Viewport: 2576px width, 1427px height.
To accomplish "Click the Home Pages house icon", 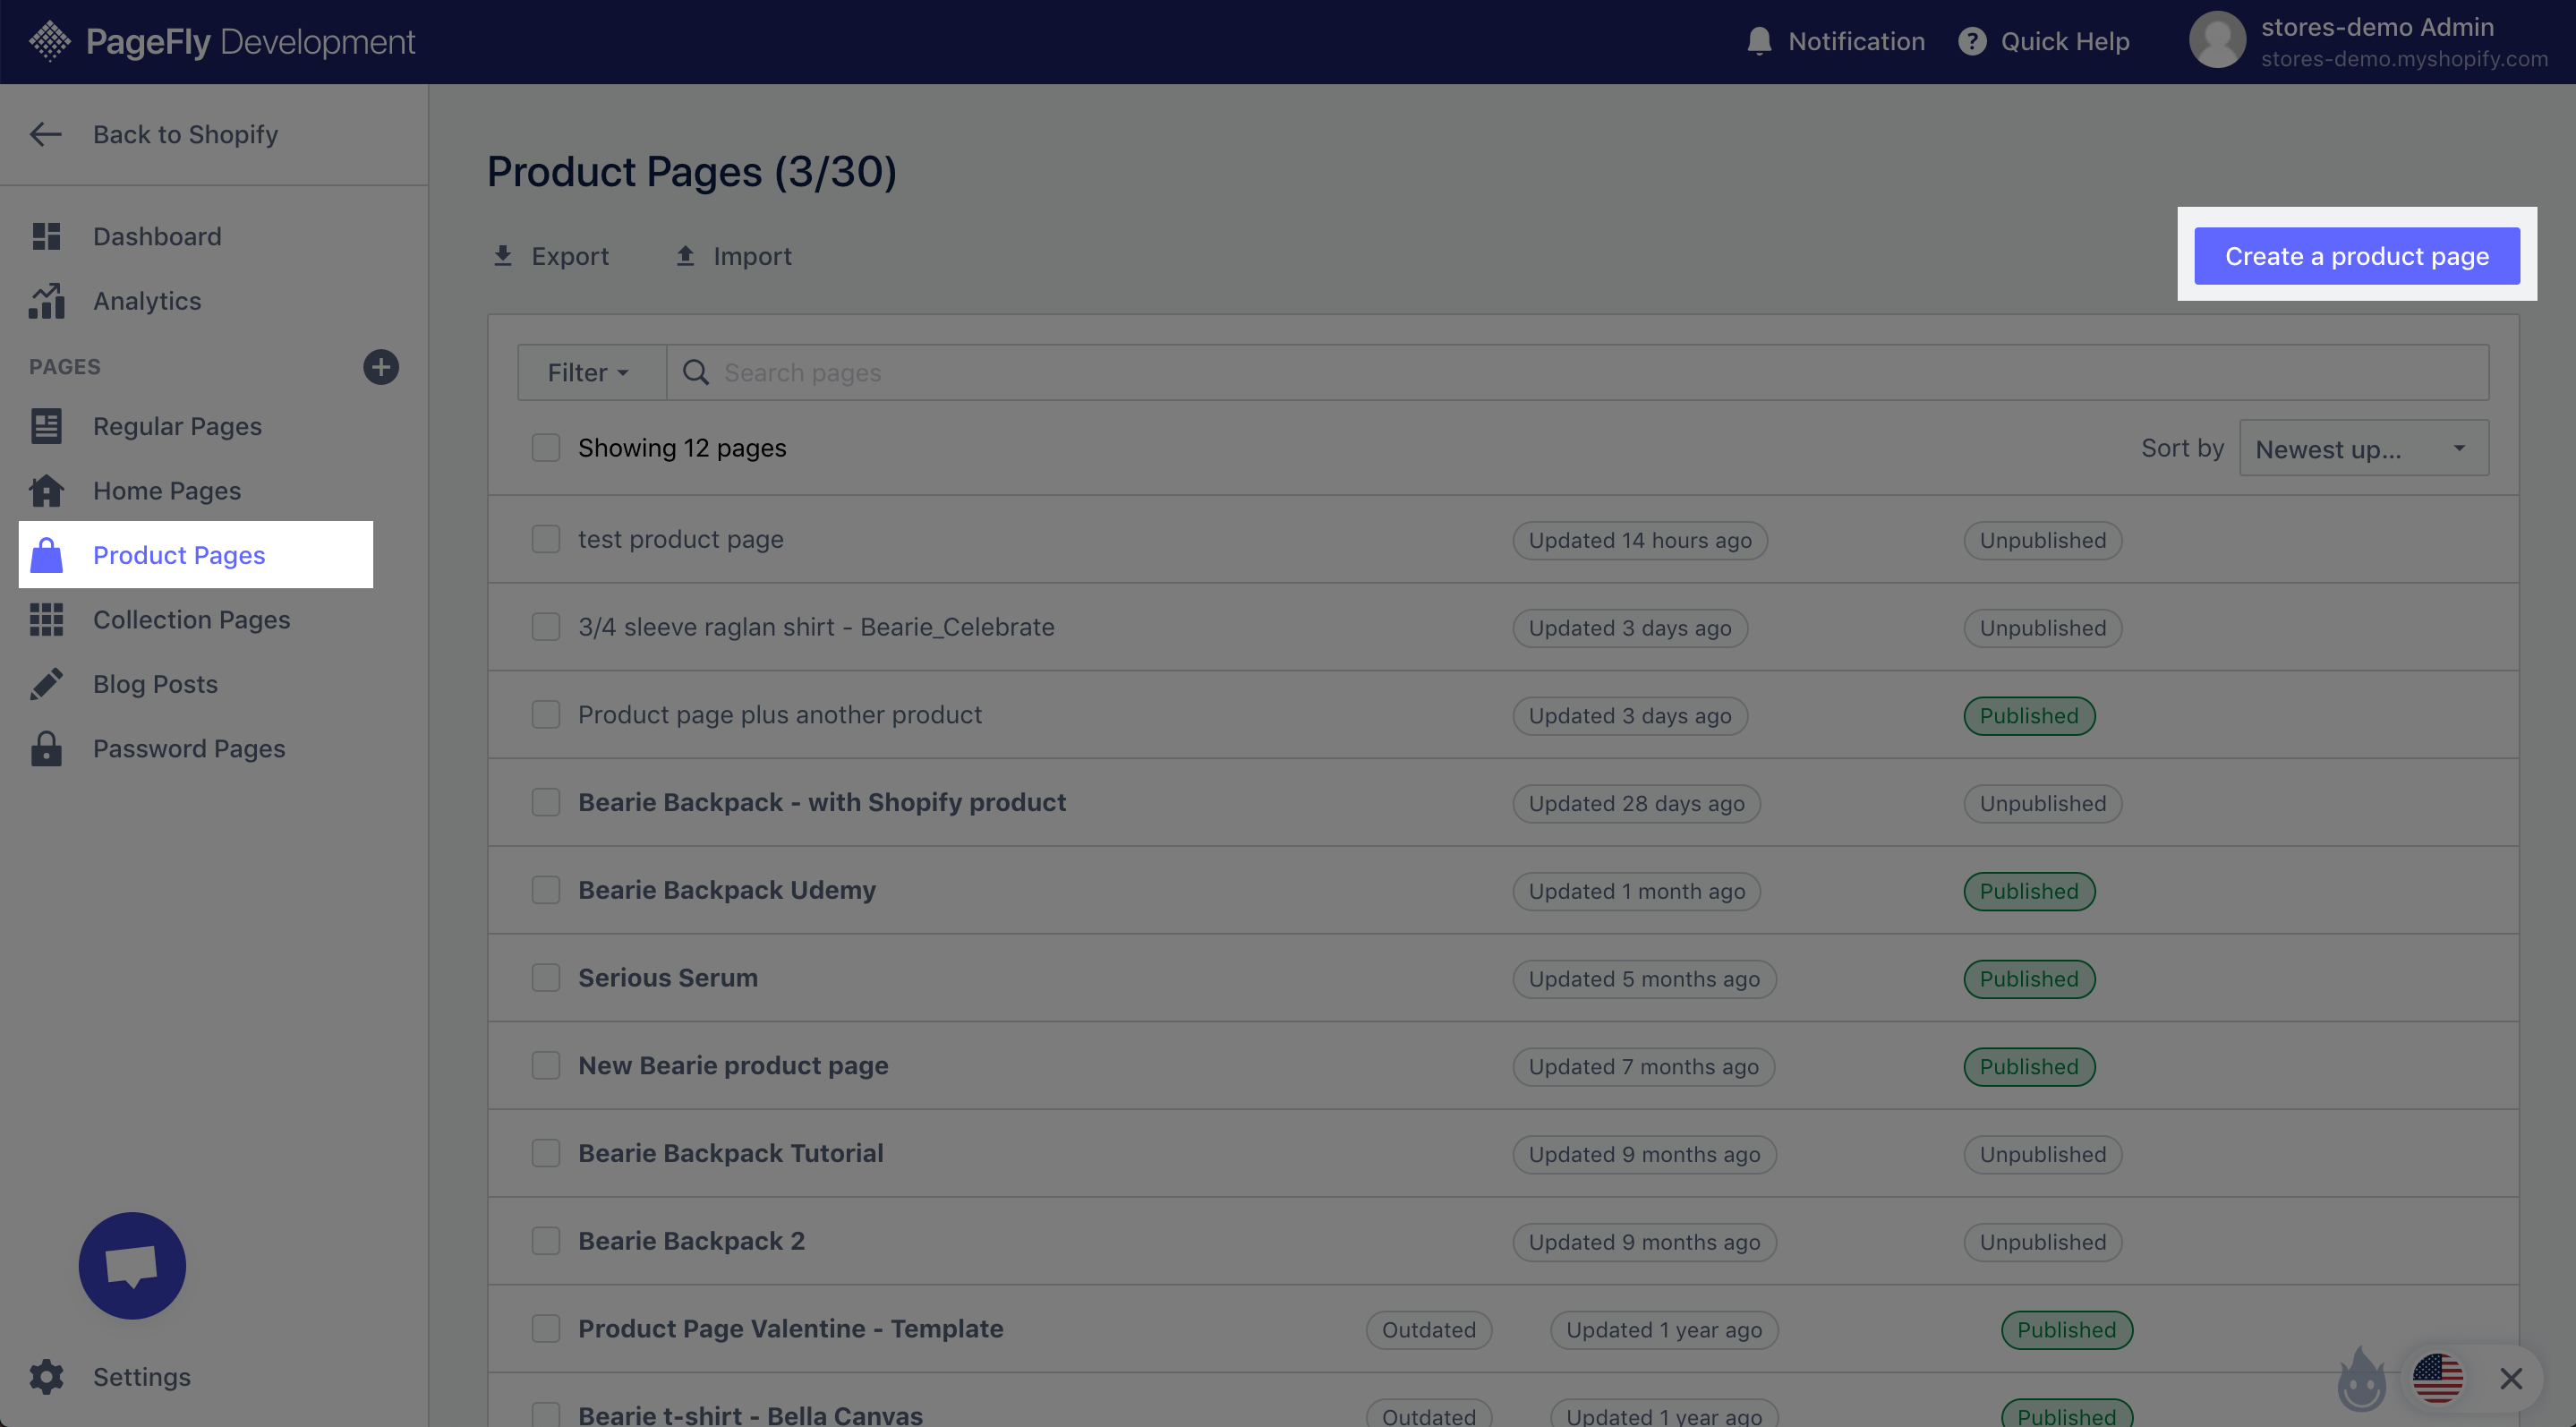I will coord(46,490).
